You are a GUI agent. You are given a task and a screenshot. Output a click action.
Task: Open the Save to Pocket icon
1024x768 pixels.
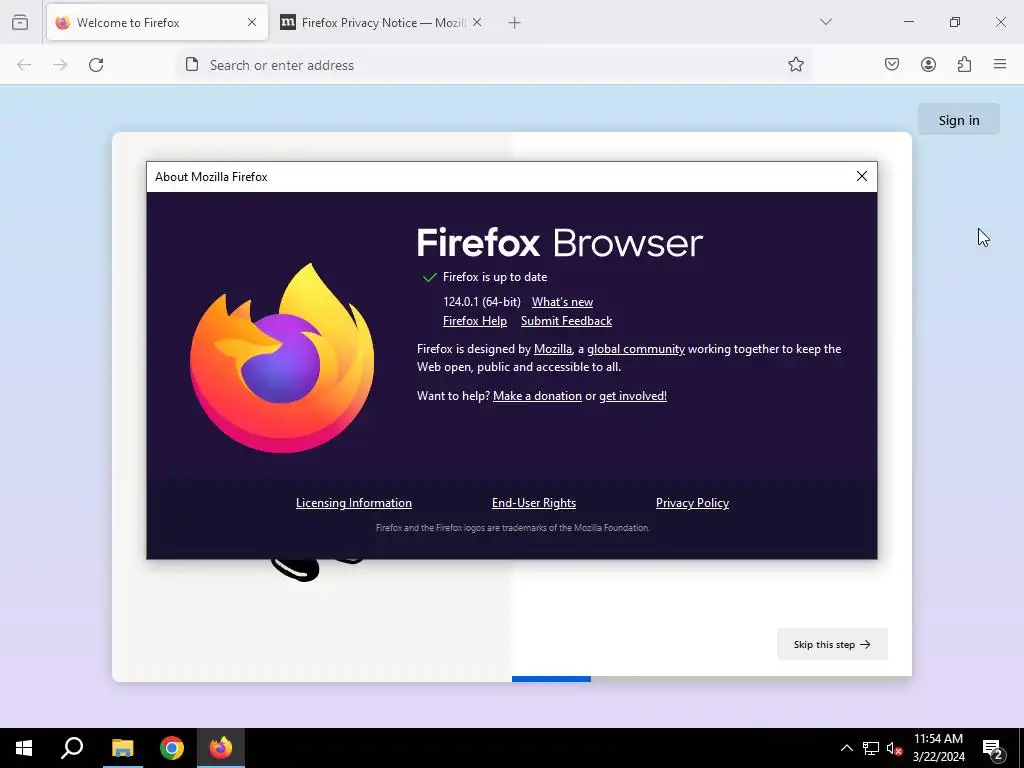click(892, 64)
